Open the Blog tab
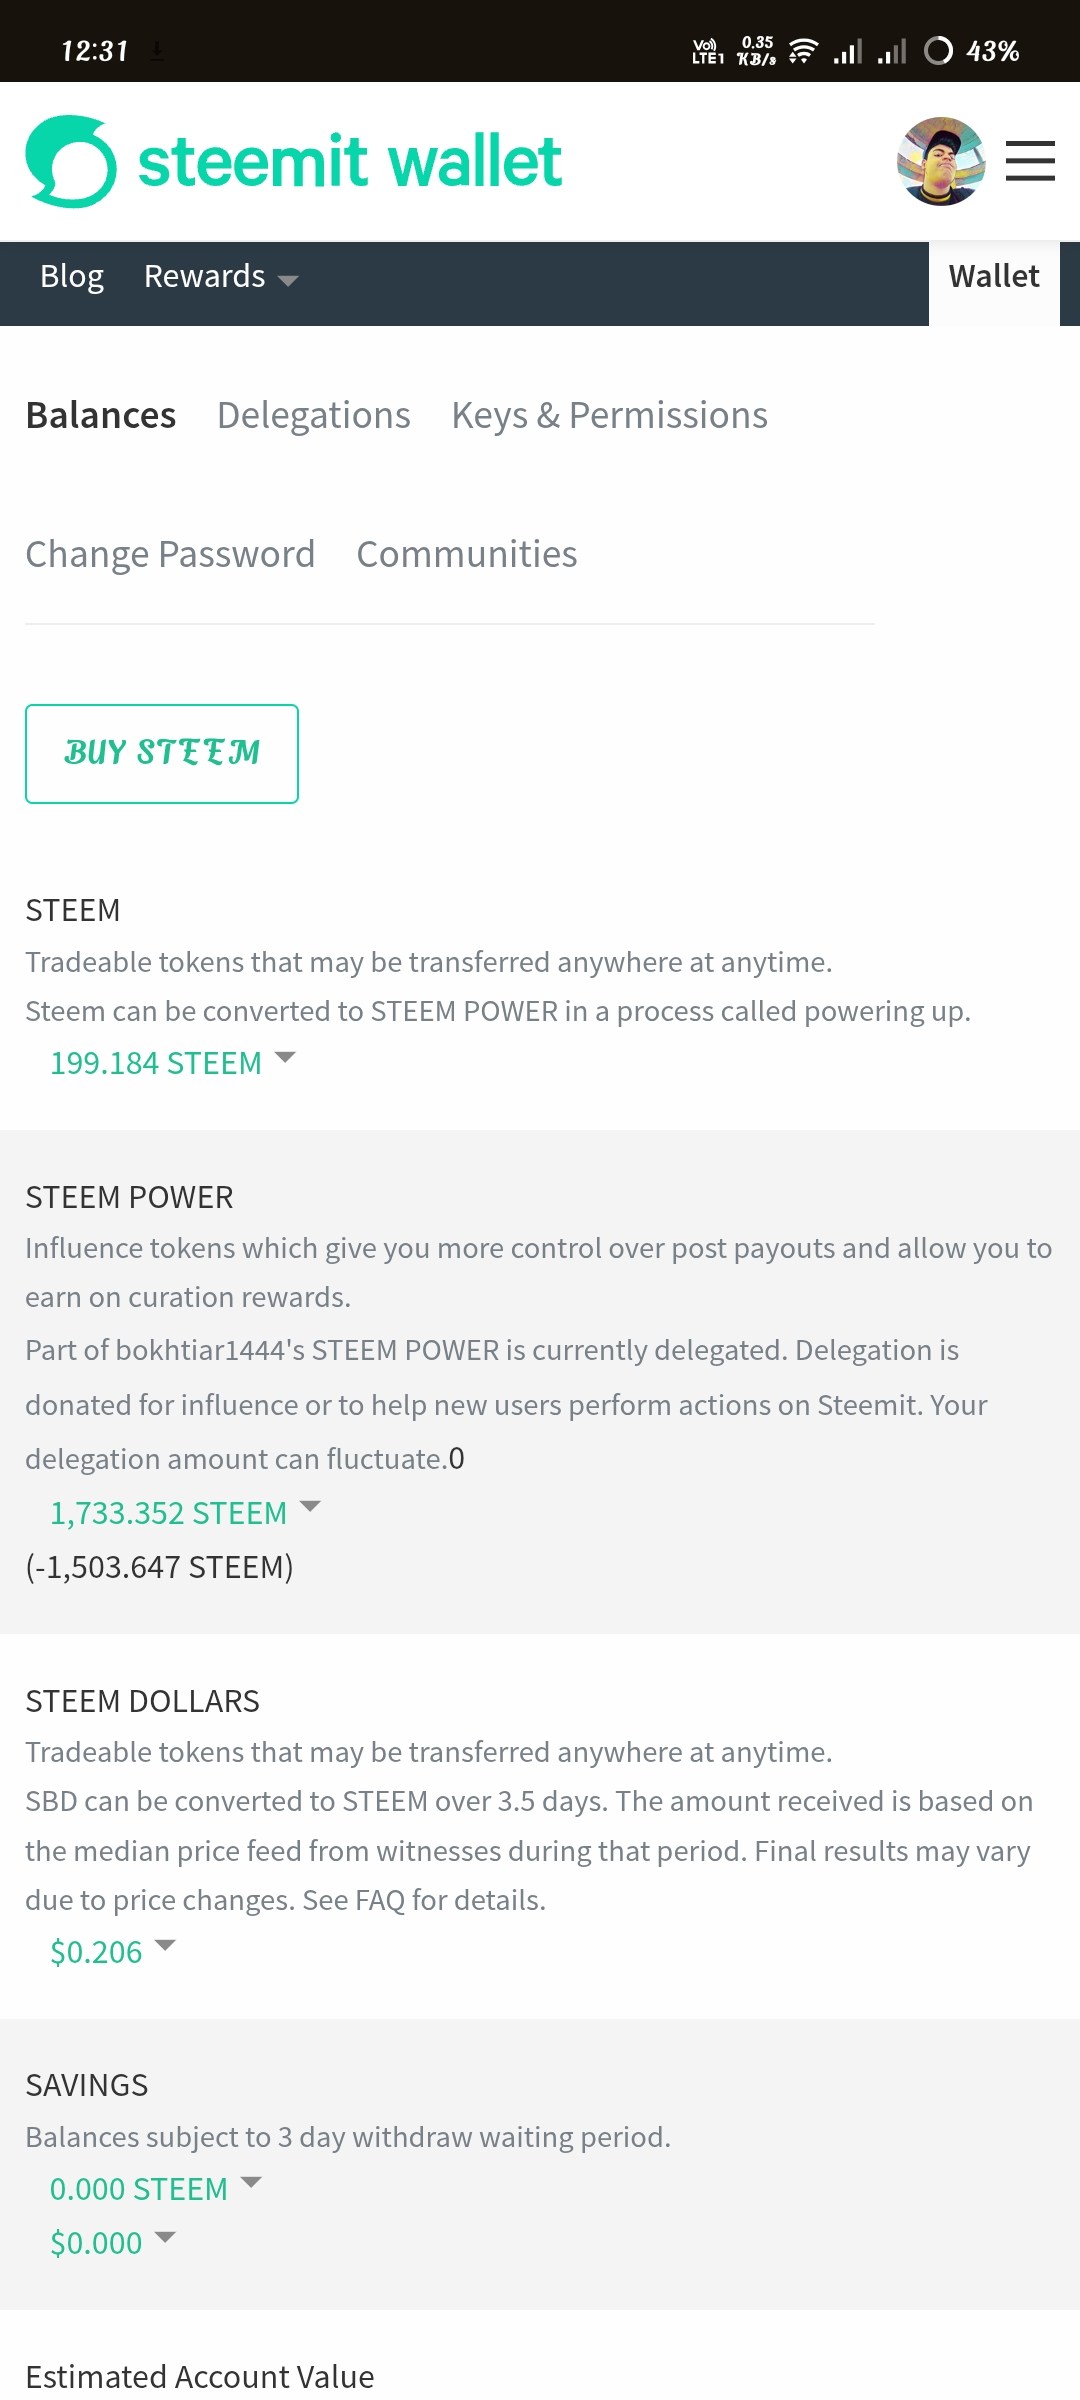1080x2400 pixels. tap(72, 277)
